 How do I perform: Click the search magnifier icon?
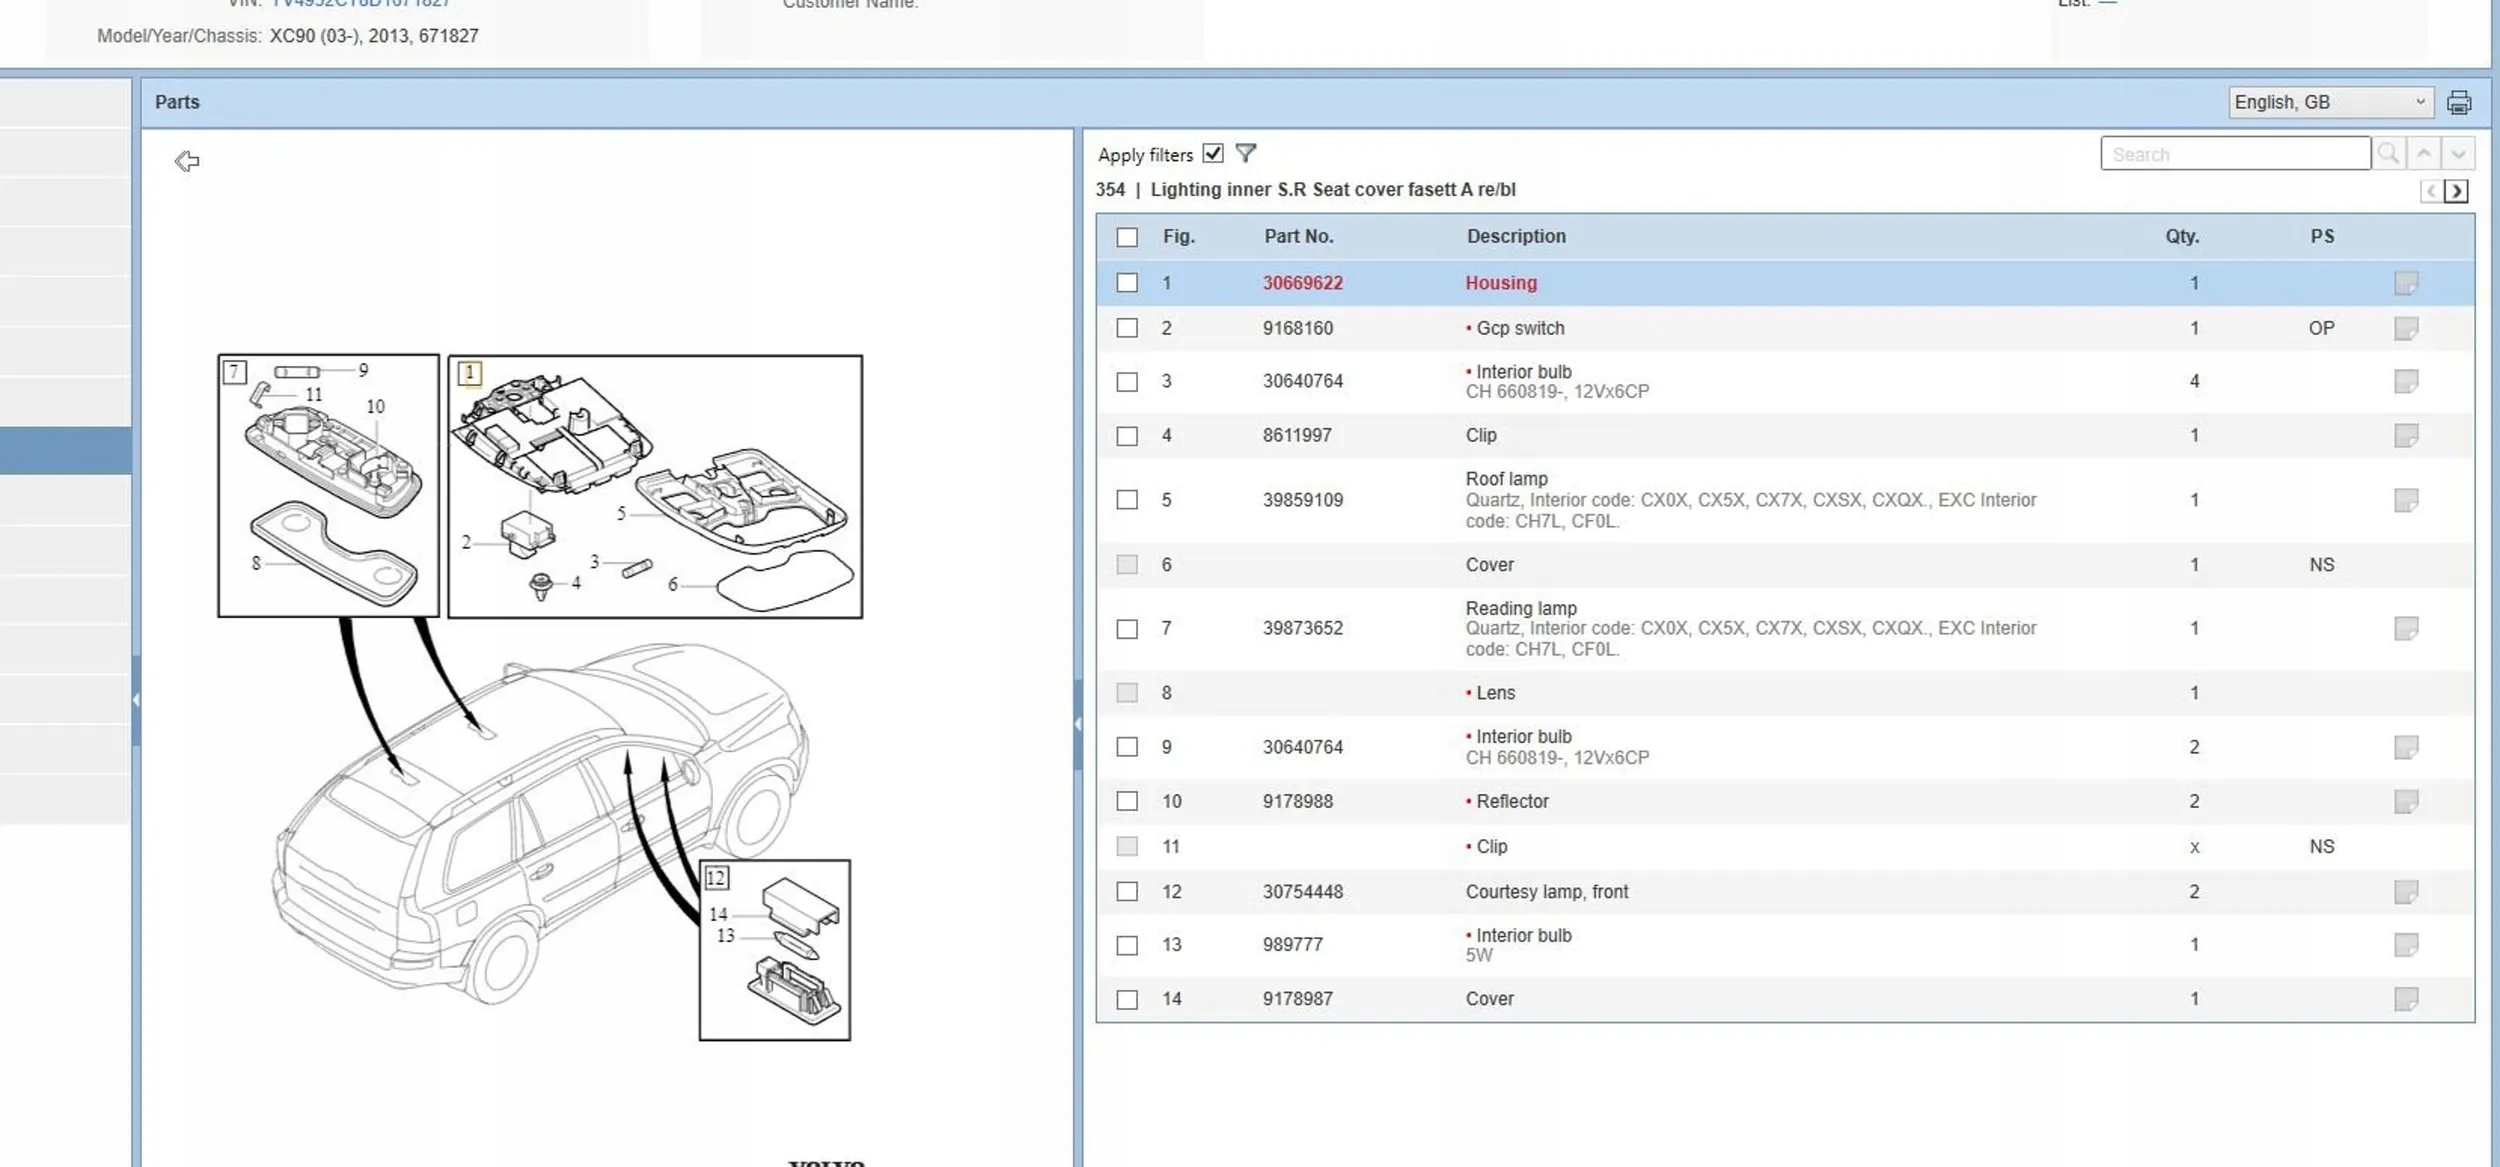coord(2388,154)
